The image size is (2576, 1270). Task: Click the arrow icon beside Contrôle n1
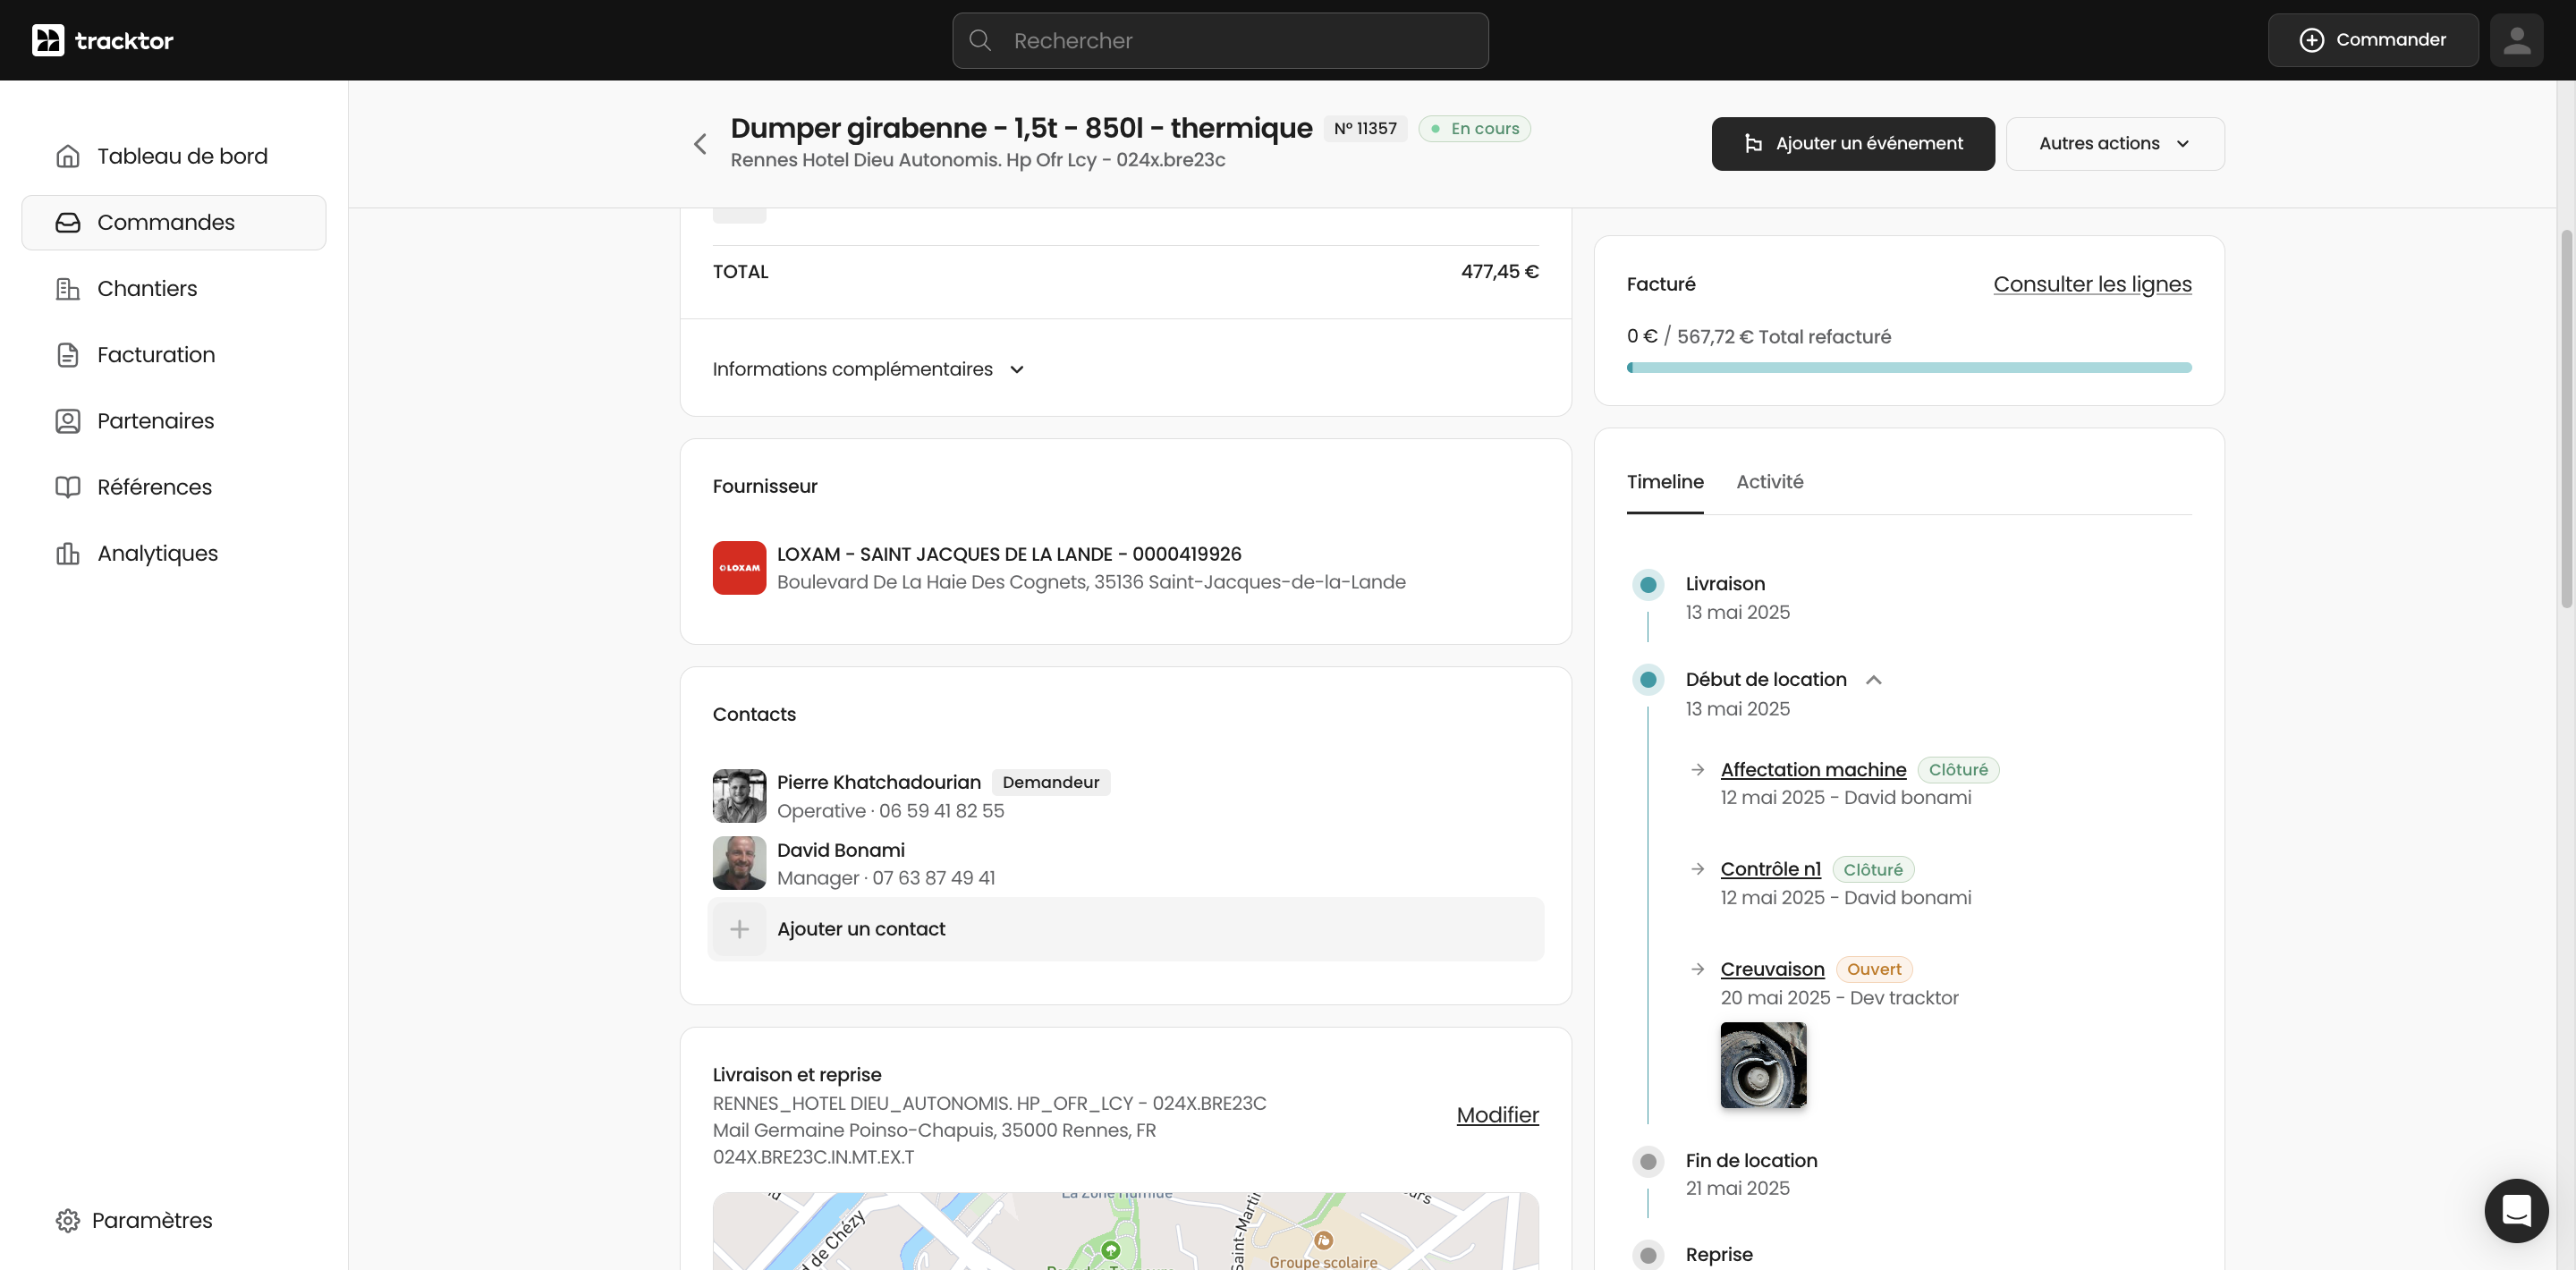pos(1698,869)
